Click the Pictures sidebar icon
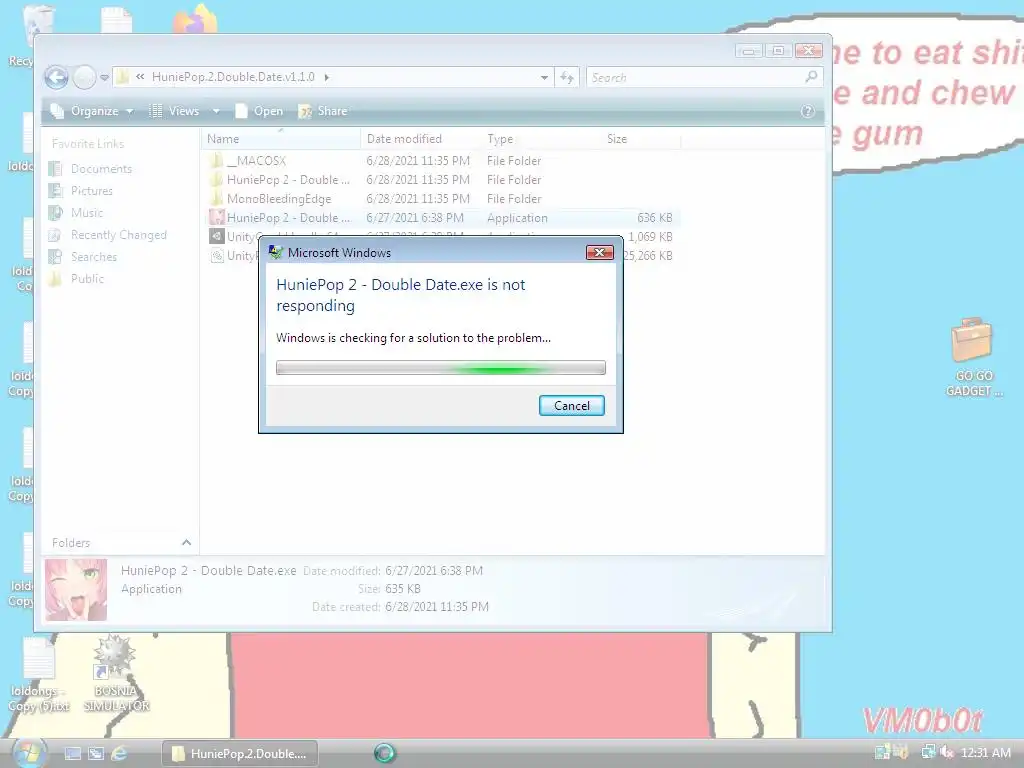 click(x=56, y=191)
